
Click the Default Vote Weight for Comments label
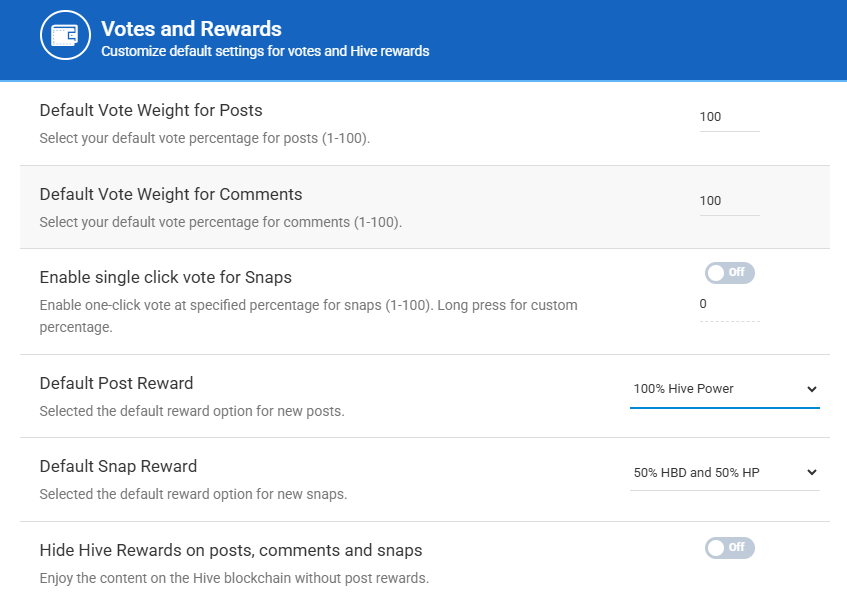[x=171, y=194]
